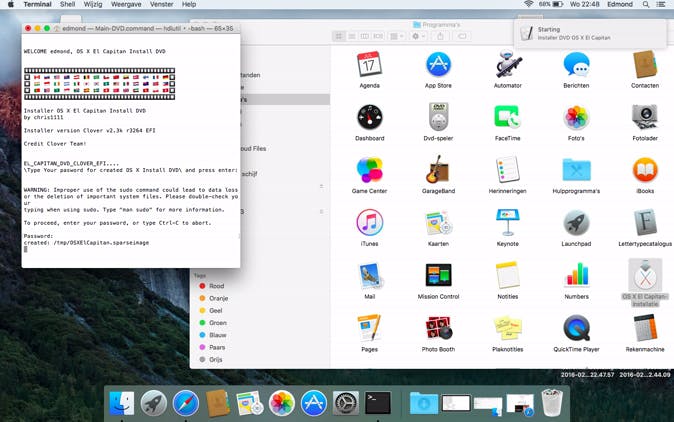Select the Lettertypecatalogus app icon
The width and height of the screenshot is (674, 422).
click(645, 223)
